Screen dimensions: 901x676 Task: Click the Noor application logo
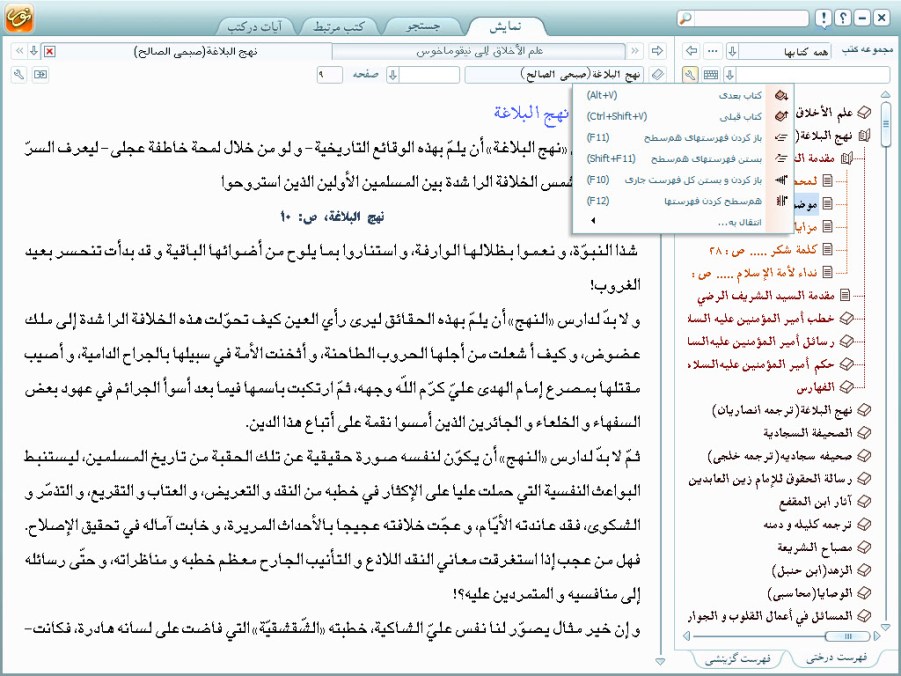pyautogui.click(x=20, y=17)
